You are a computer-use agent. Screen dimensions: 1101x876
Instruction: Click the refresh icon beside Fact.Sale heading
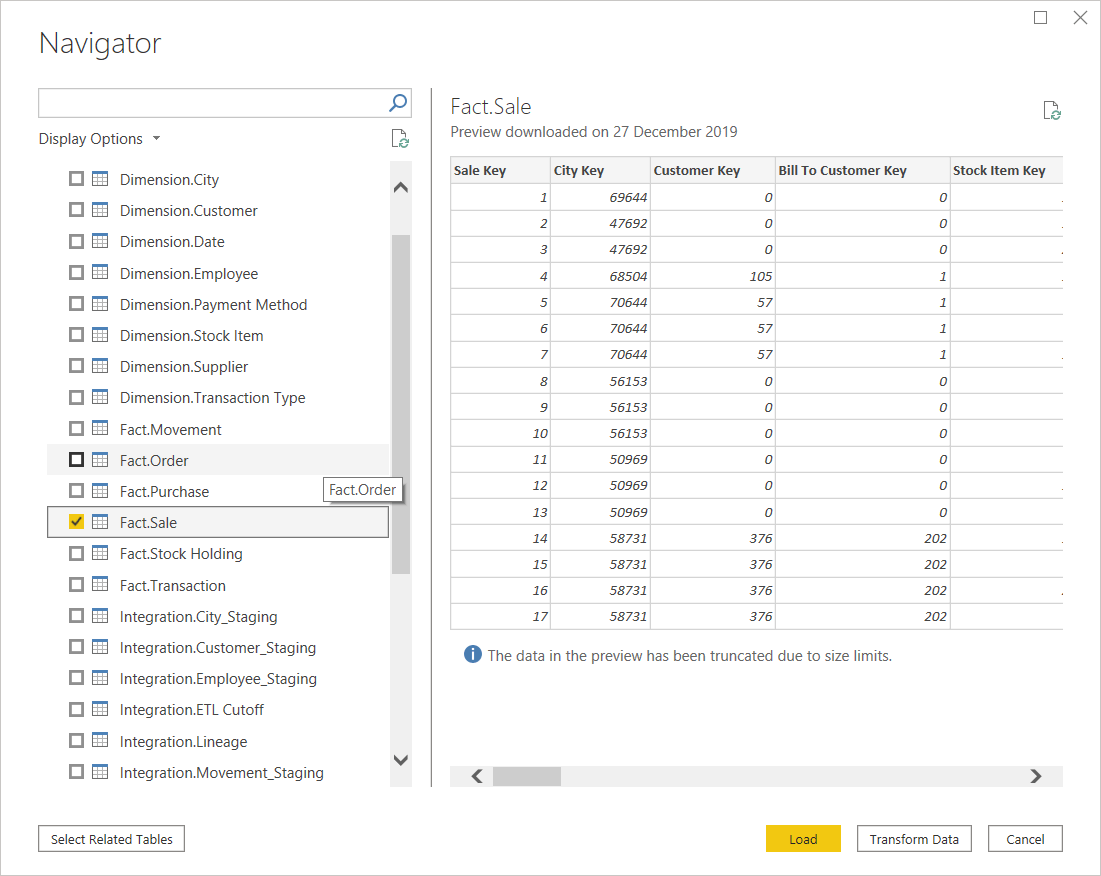pyautogui.click(x=1051, y=110)
